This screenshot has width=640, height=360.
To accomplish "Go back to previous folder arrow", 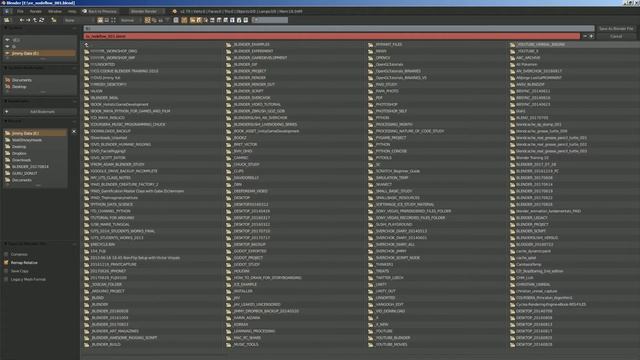I will point(22,20).
